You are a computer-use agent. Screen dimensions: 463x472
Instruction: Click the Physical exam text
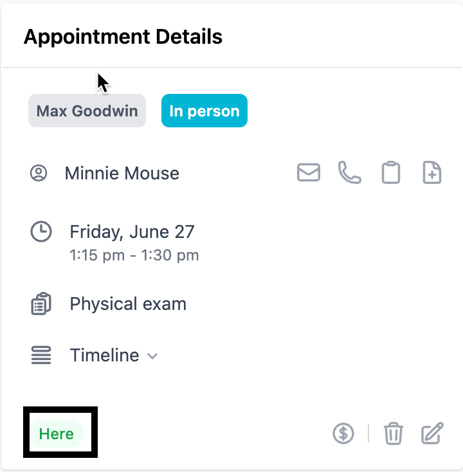coord(128,304)
